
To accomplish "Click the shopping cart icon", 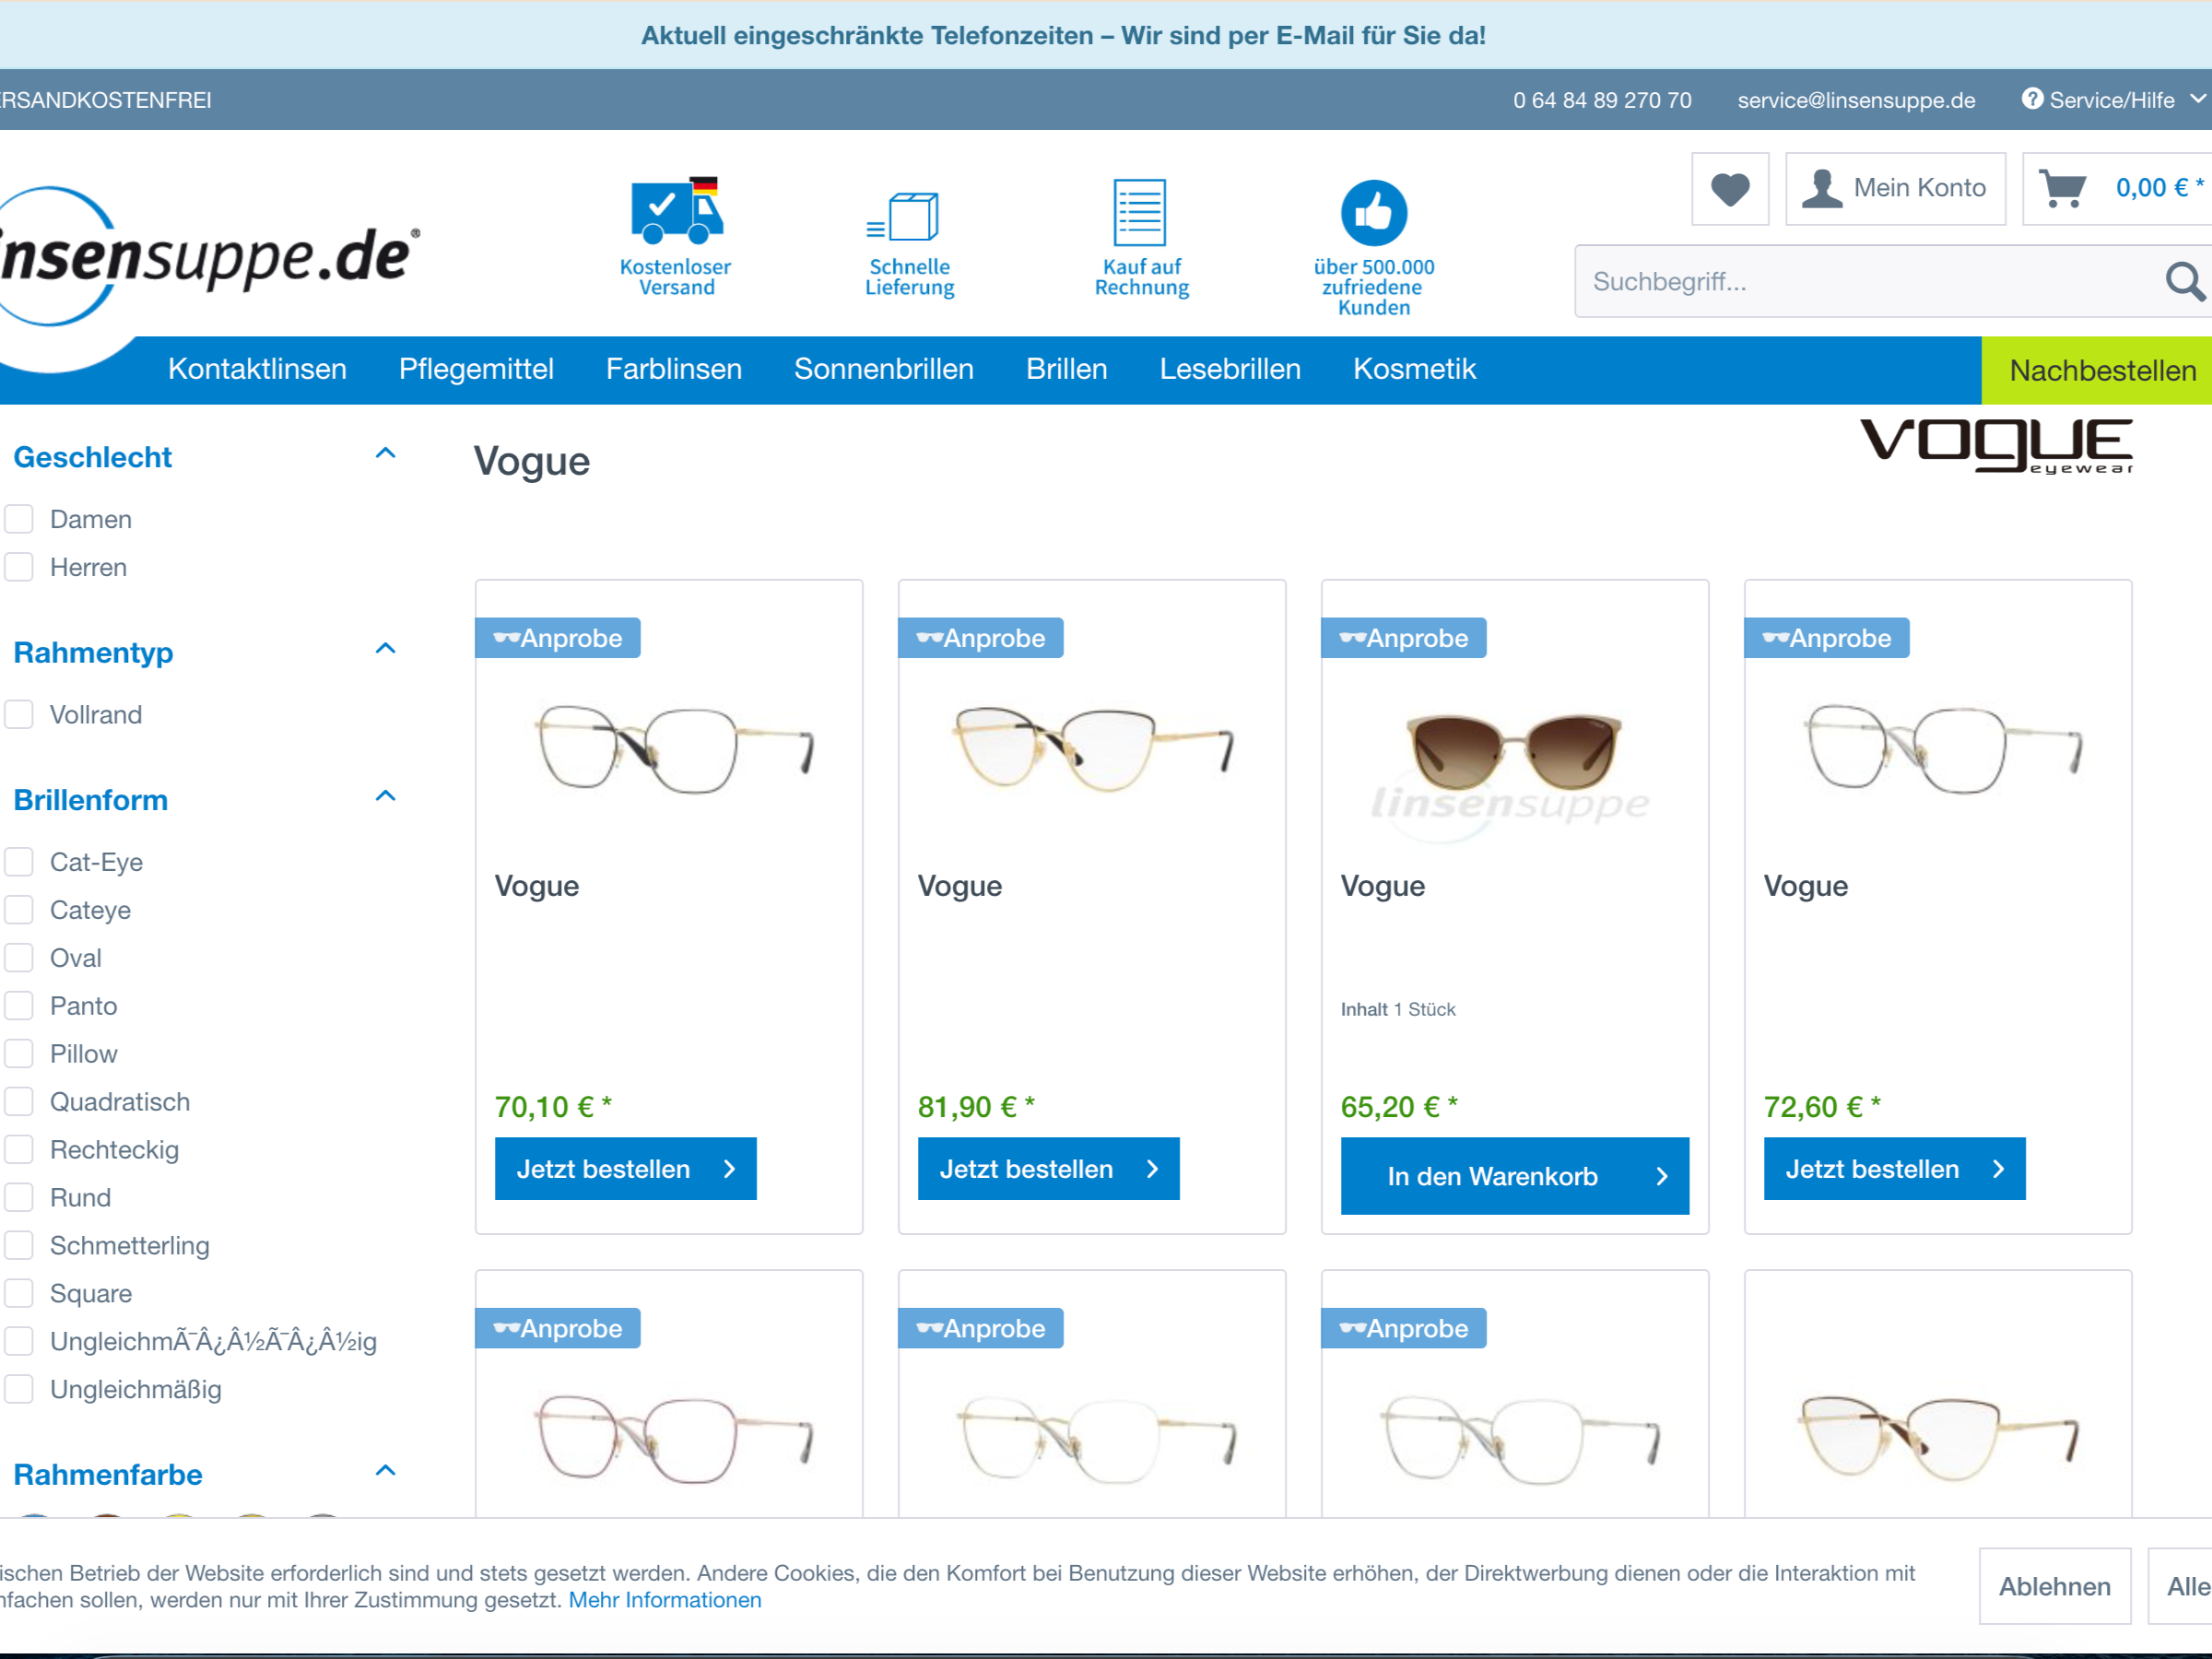I will pos(2062,188).
